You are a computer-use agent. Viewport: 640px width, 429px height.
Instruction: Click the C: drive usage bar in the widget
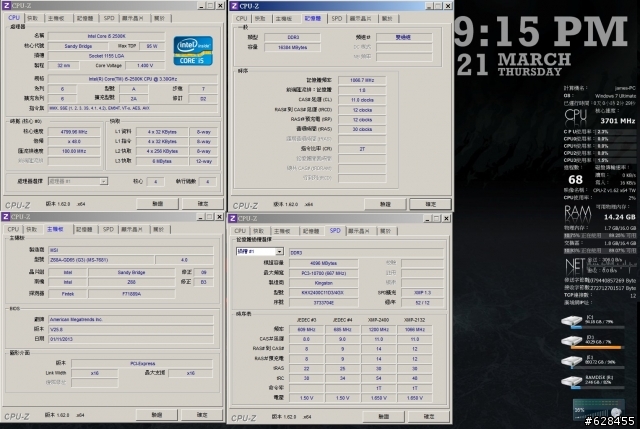(598, 327)
